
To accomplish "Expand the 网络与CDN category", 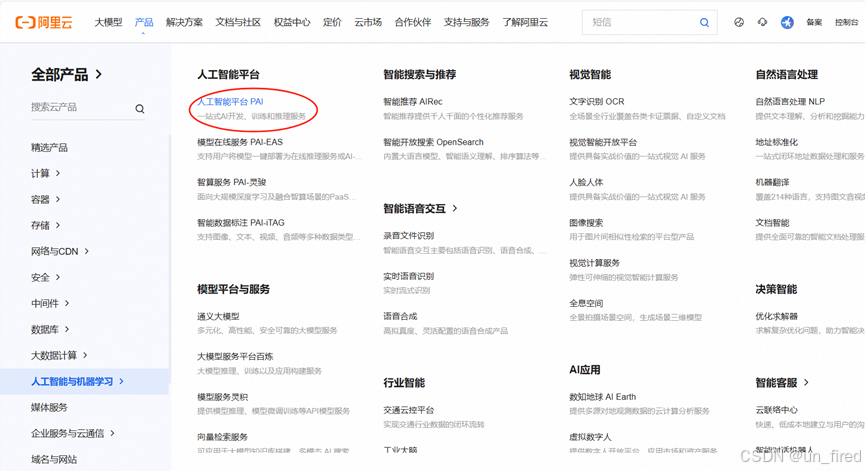I will [60, 251].
